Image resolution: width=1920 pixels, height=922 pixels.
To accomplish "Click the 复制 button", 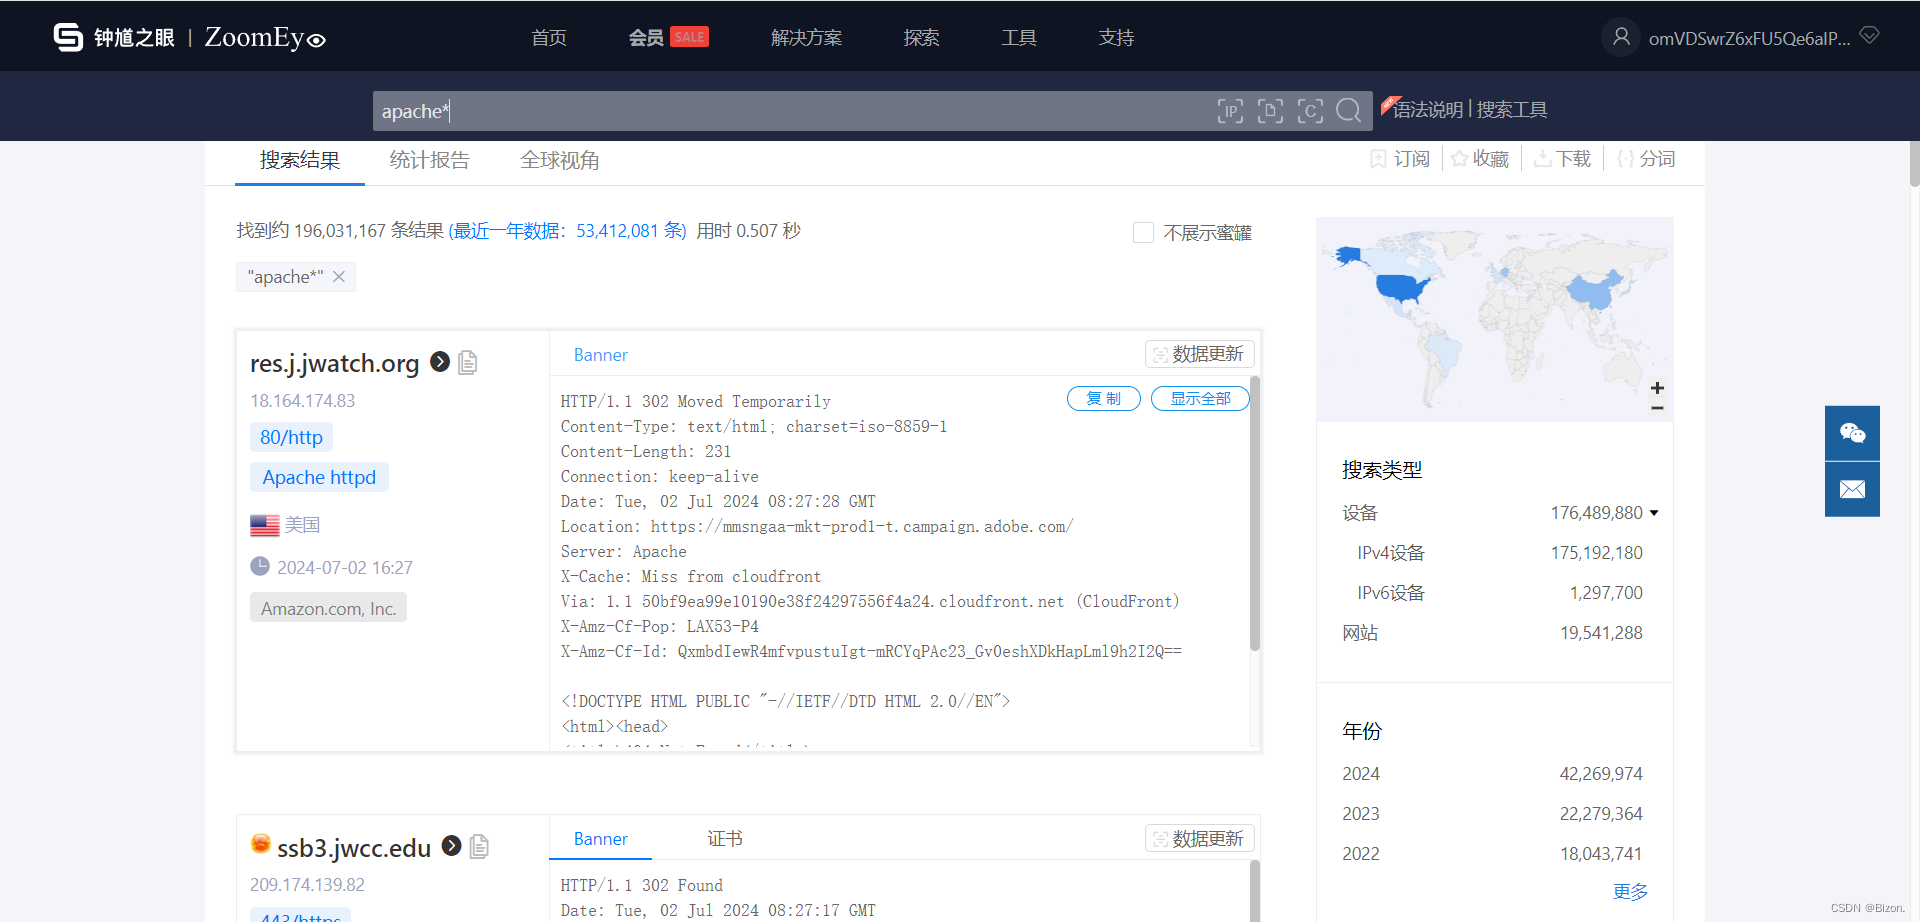I will point(1104,398).
